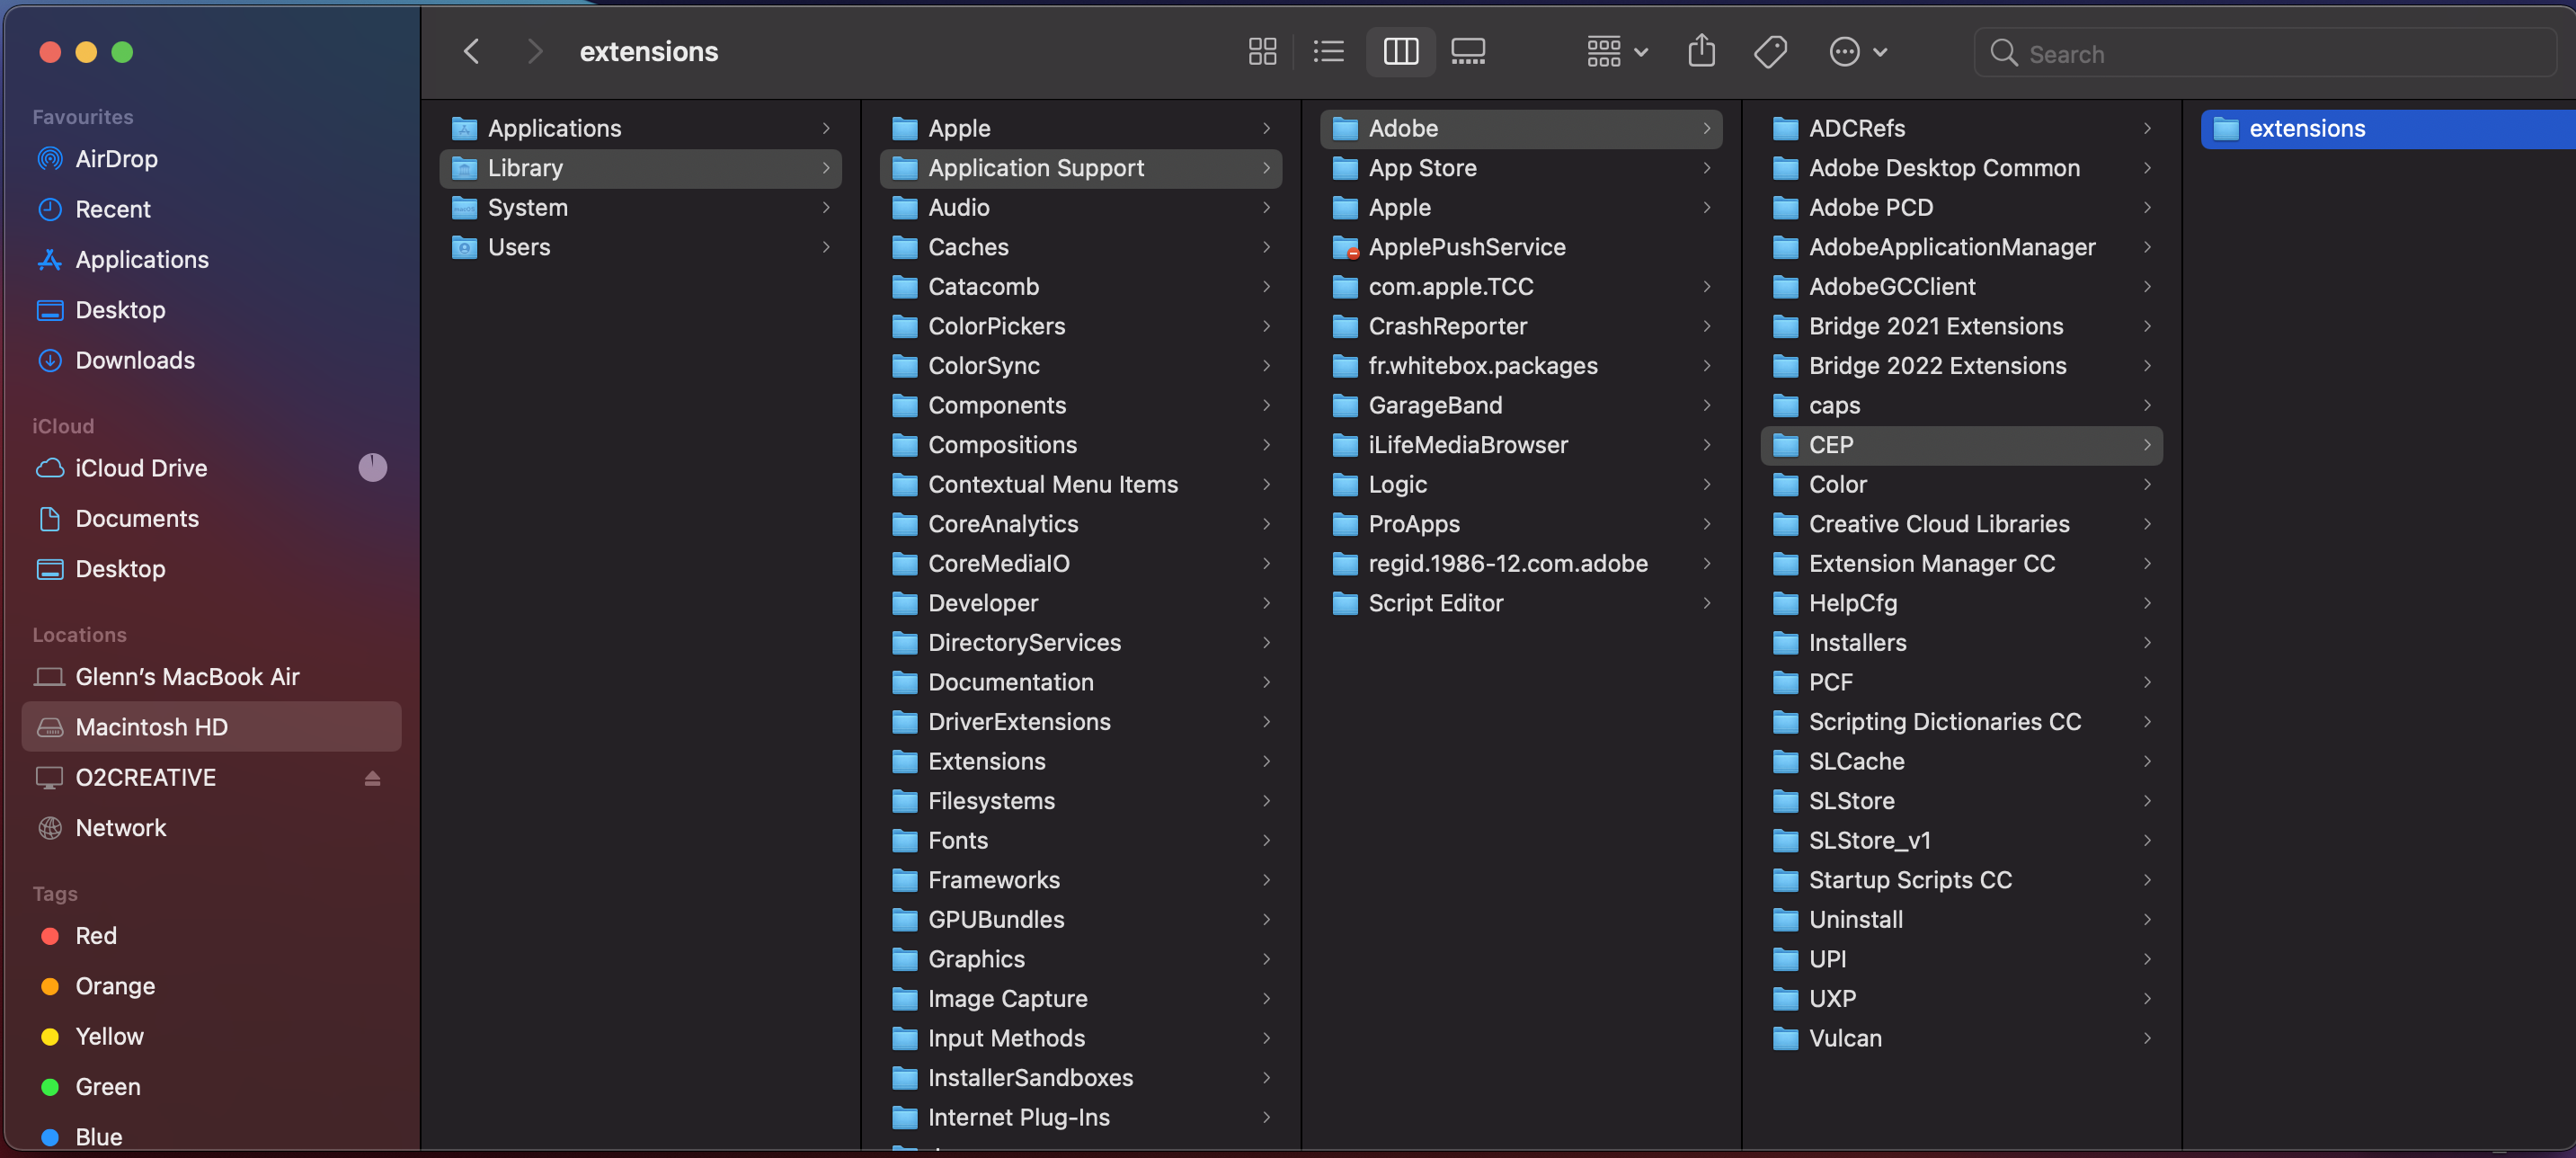The image size is (2576, 1158).
Task: Click the iCloud Drive sync progress indicator
Action: click(x=372, y=468)
